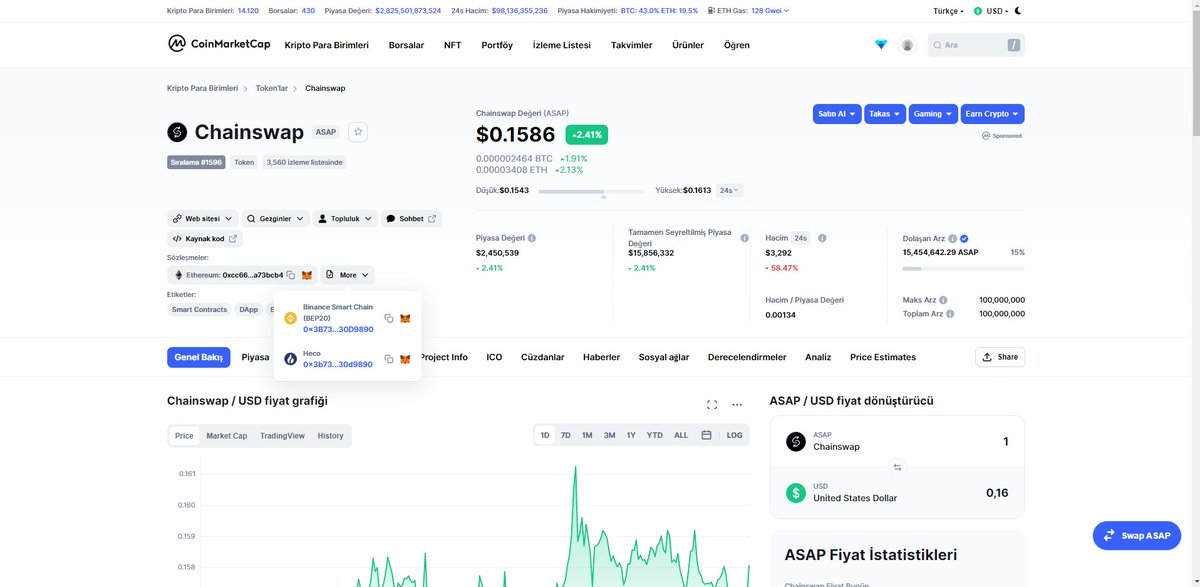The width and height of the screenshot is (1200, 587).
Task: Expand the Topluluk dropdown
Action: pyautogui.click(x=346, y=219)
